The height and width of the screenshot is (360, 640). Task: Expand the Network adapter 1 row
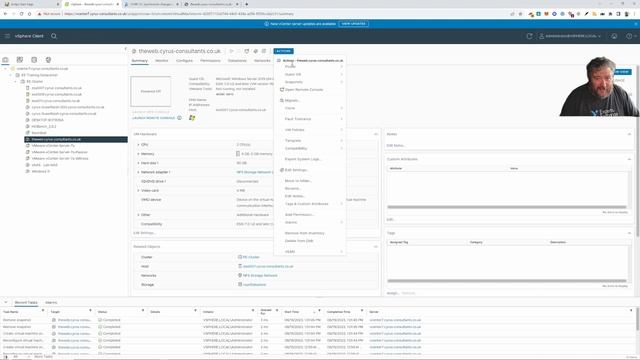(x=138, y=172)
